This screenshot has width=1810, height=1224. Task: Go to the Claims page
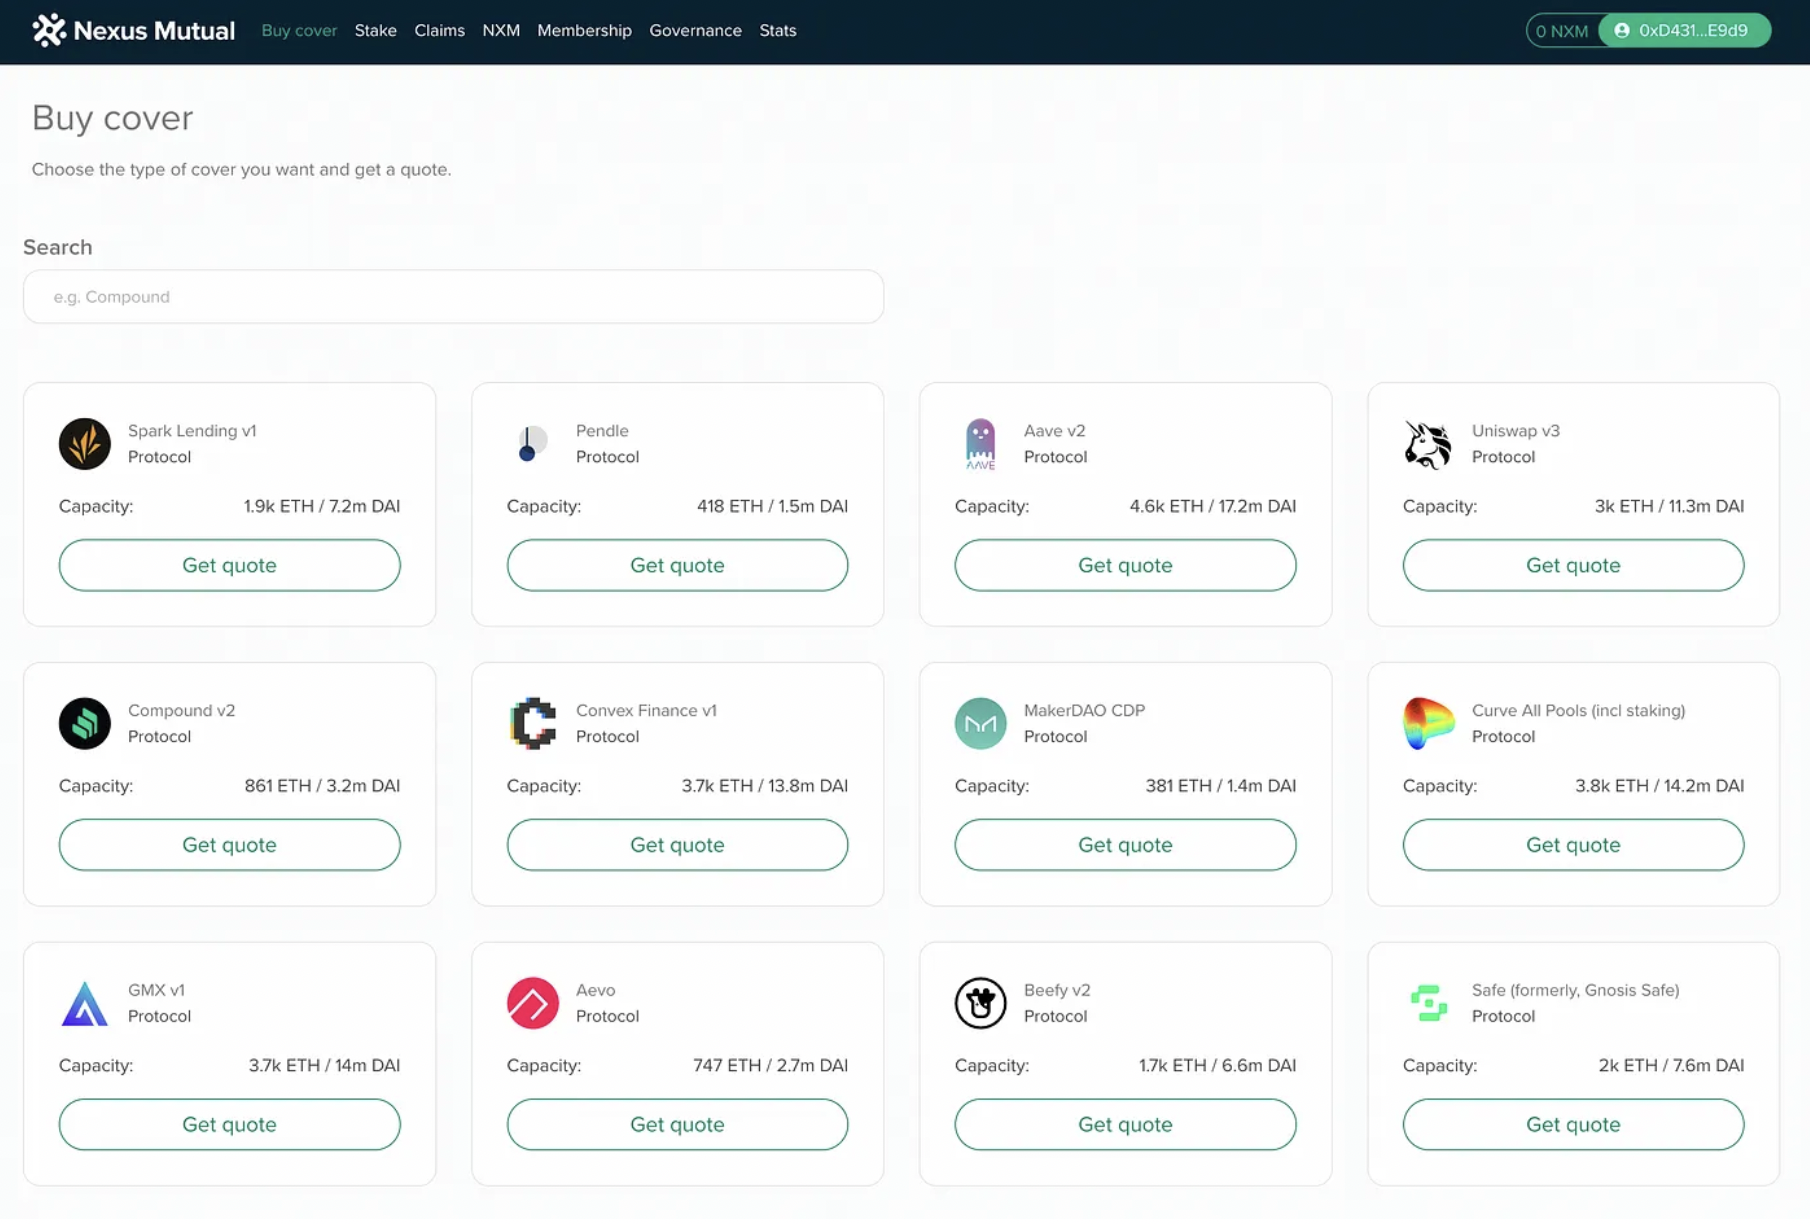pos(439,30)
